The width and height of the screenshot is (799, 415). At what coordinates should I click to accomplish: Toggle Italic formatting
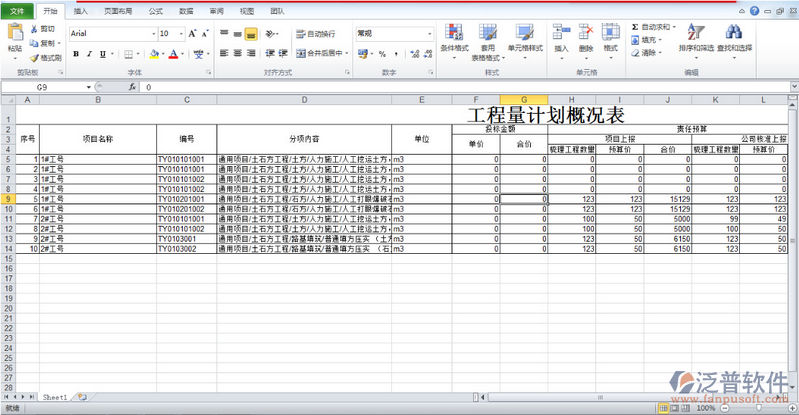point(89,53)
